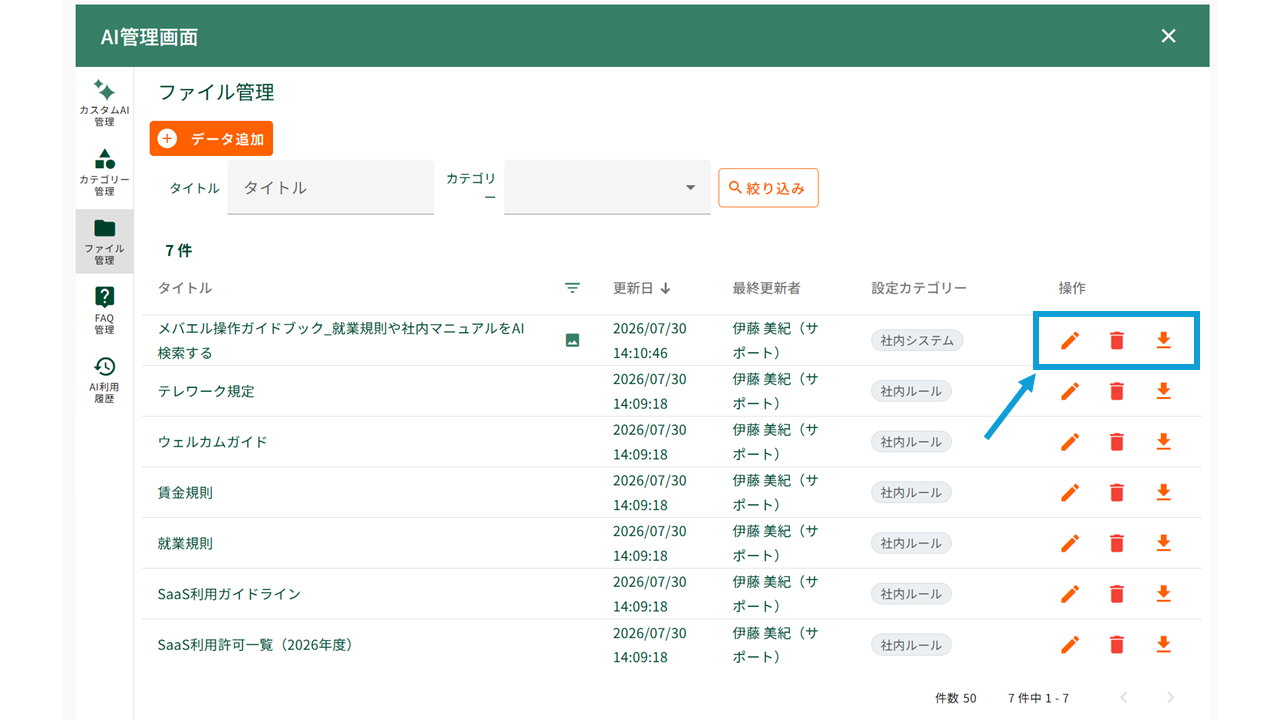
Task: Click the SaaS利用ガイドライン title text
Action: pos(230,594)
